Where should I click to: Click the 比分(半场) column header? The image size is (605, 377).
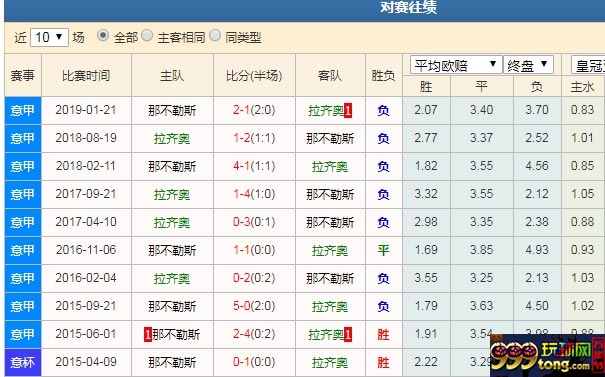pos(254,76)
